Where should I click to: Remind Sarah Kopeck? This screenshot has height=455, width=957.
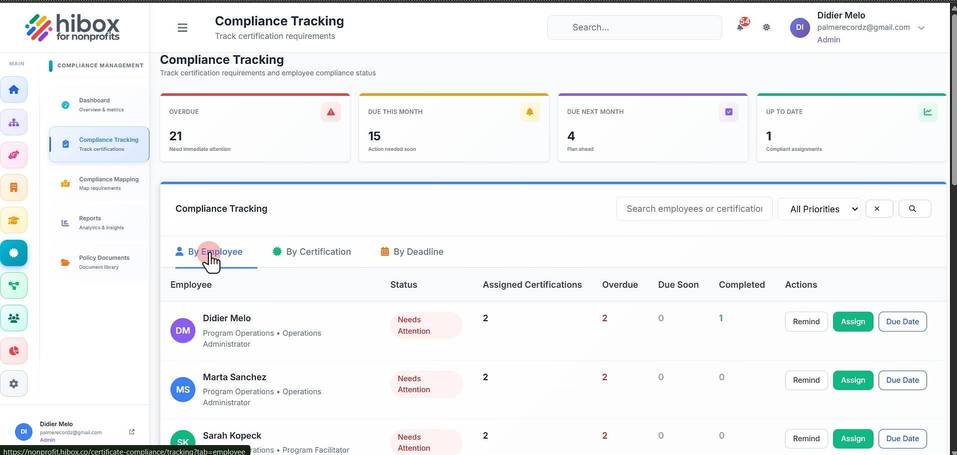[806, 439]
